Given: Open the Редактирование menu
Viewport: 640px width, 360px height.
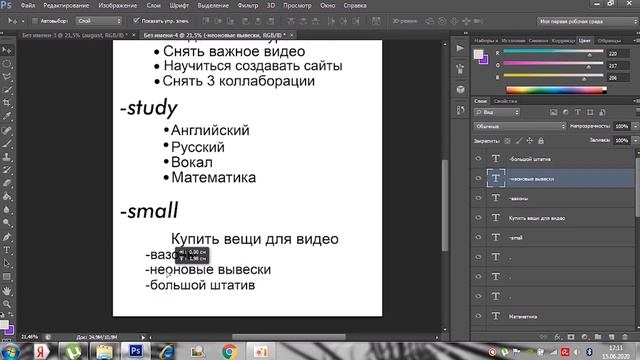Looking at the screenshot, I should pyautogui.click(x=66, y=6).
